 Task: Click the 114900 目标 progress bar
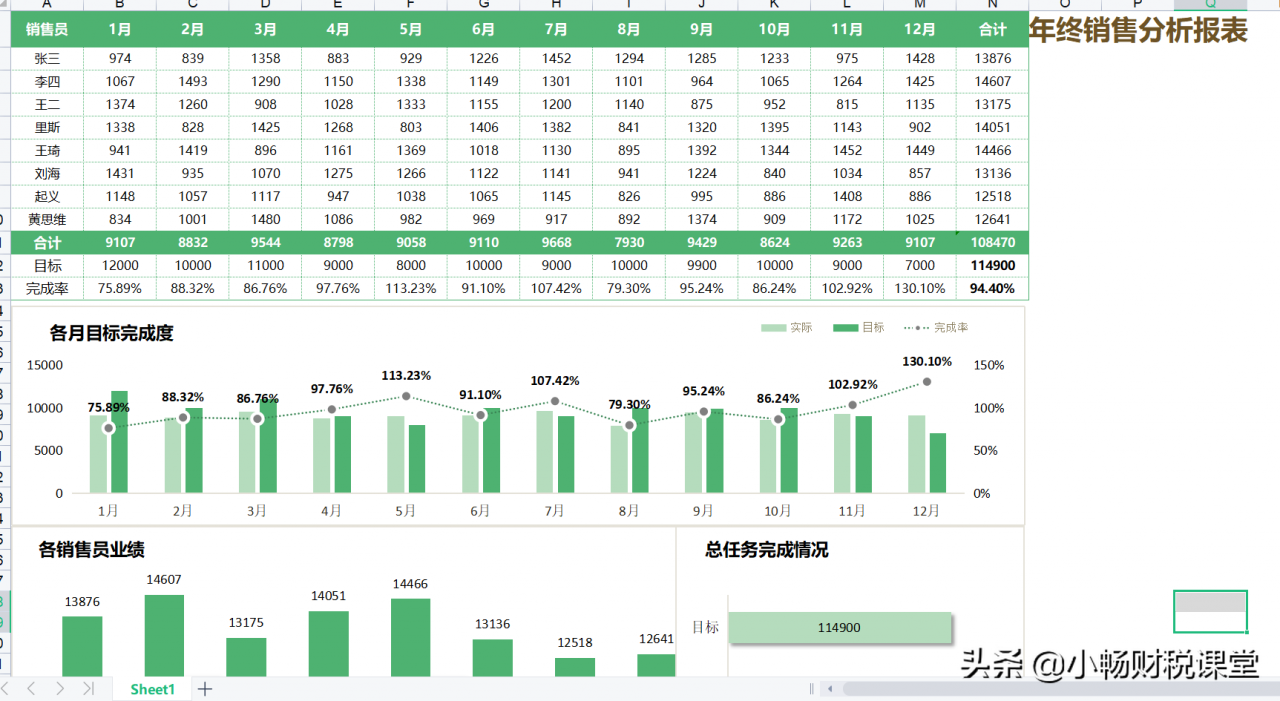click(x=840, y=627)
